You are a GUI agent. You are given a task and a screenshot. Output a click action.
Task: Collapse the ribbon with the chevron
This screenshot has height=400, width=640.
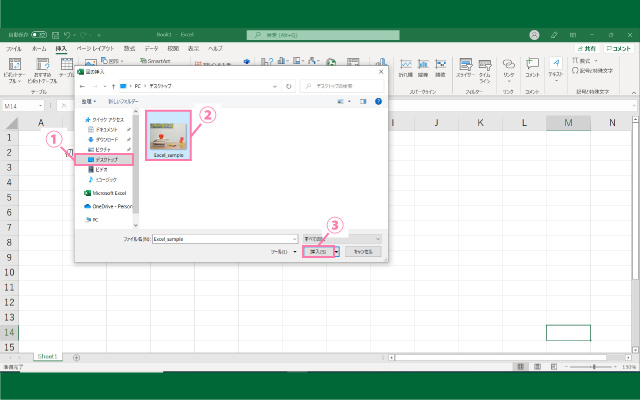click(634, 93)
